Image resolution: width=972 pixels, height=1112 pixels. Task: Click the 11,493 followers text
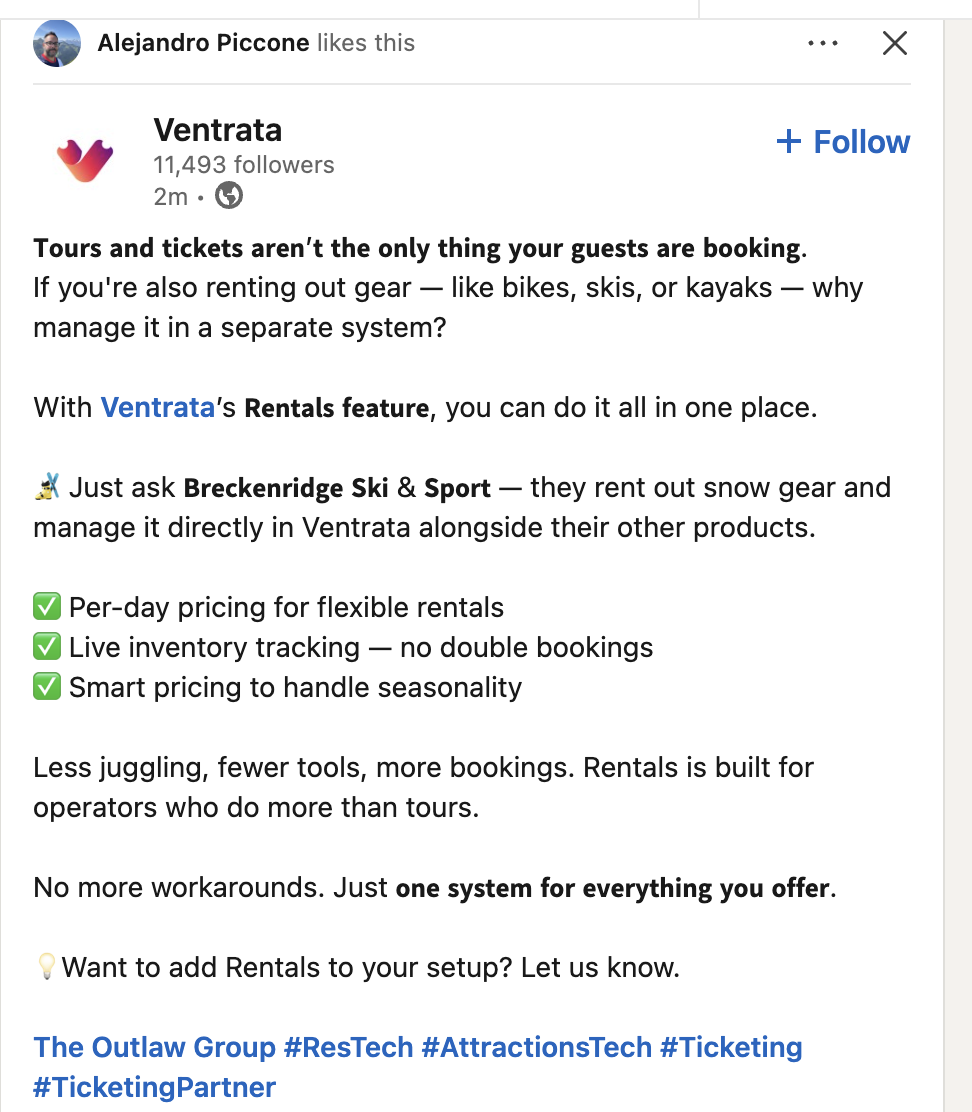[x=244, y=165]
